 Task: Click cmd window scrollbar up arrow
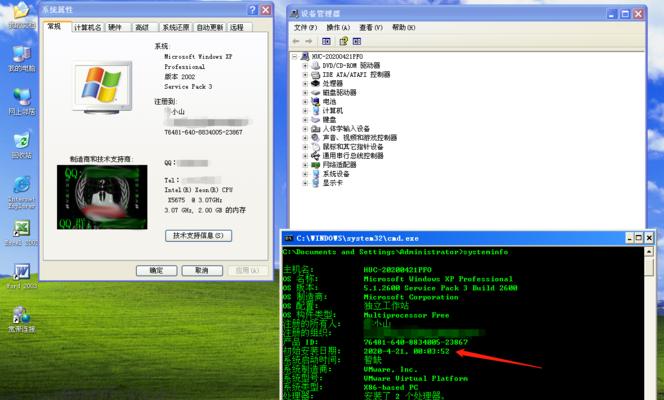(x=648, y=252)
